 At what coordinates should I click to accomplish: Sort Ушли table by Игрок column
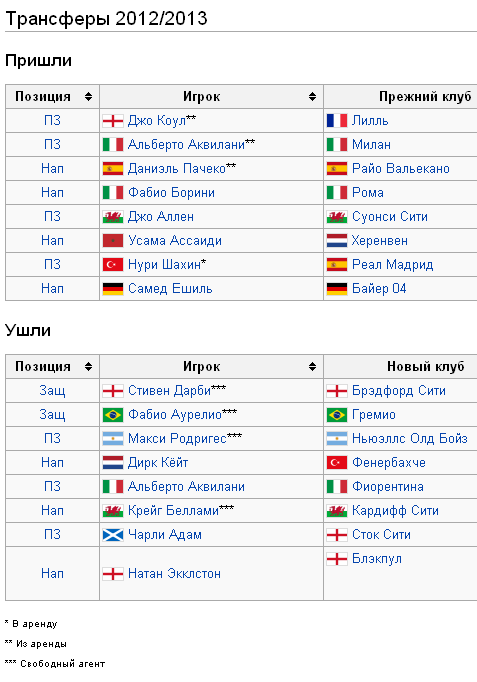click(312, 367)
